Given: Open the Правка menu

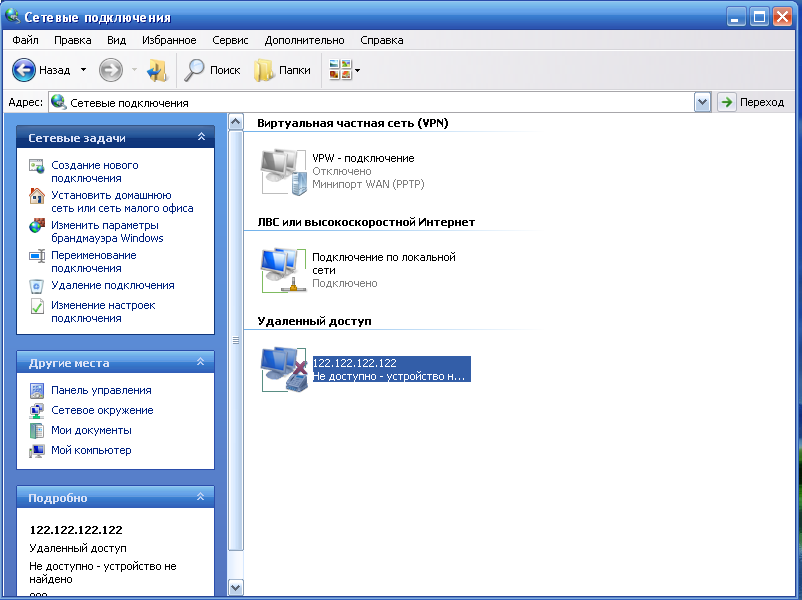Looking at the screenshot, I should pos(73,40).
